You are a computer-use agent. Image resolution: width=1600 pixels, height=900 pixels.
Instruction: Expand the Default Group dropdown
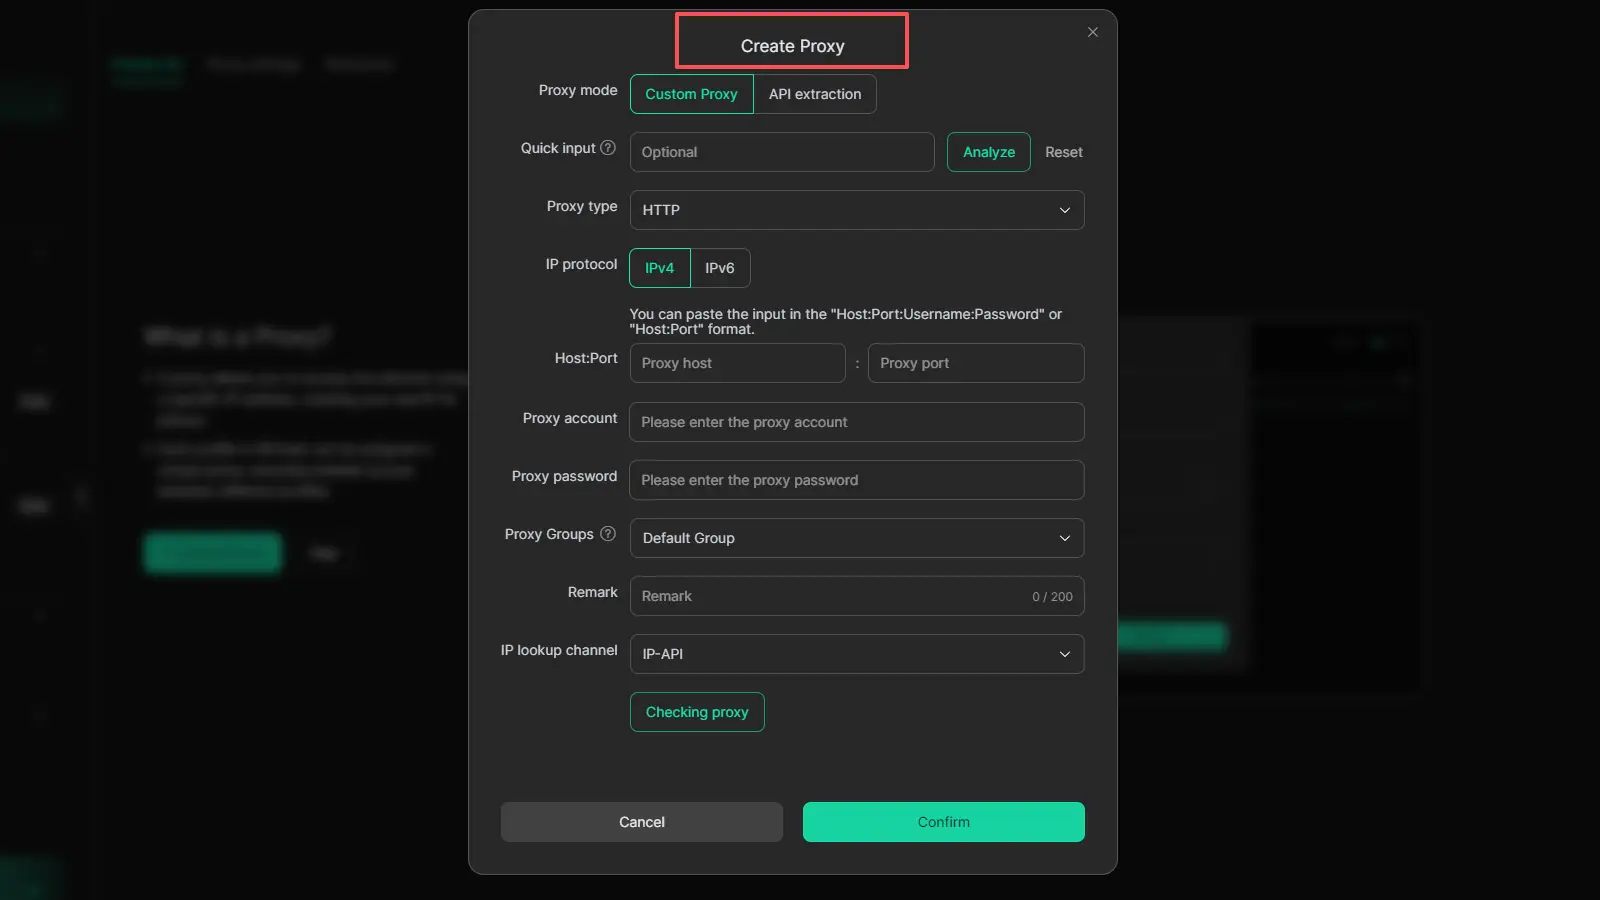pyautogui.click(x=857, y=538)
